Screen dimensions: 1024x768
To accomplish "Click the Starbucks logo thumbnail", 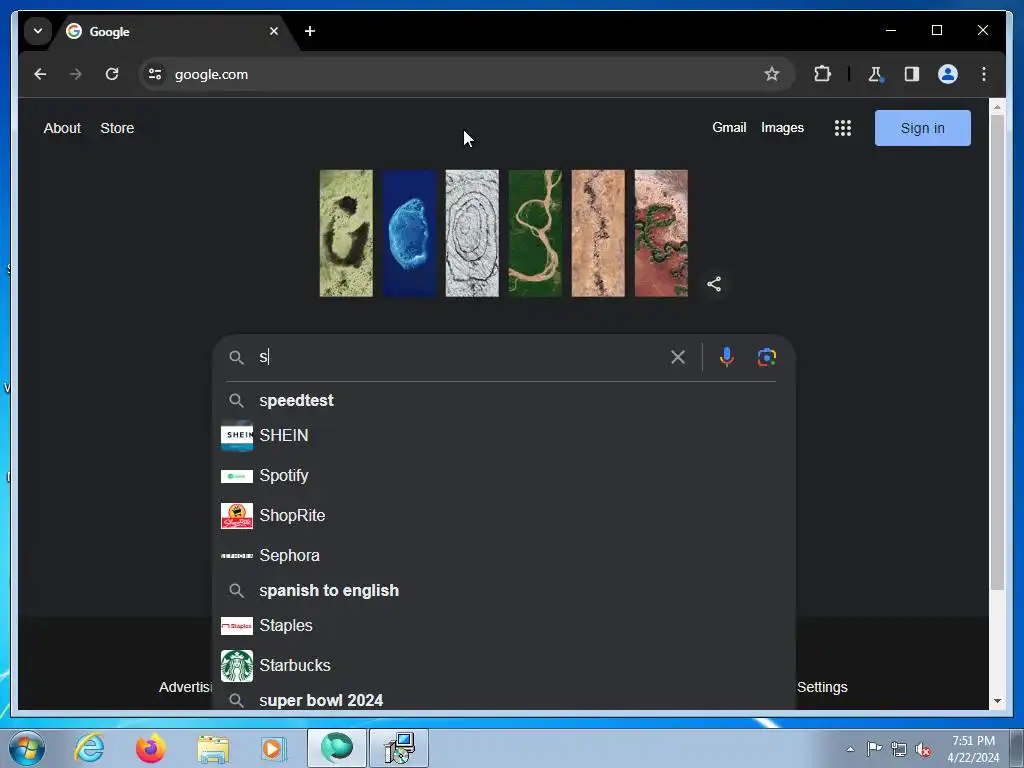I will (236, 665).
